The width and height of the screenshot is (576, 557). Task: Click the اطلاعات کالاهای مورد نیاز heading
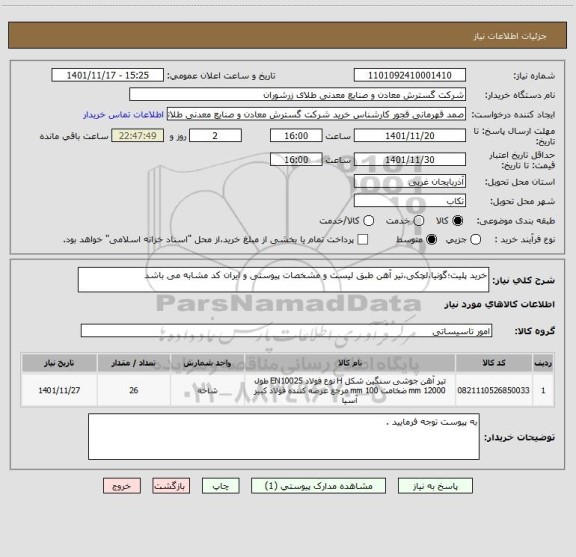pos(500,304)
